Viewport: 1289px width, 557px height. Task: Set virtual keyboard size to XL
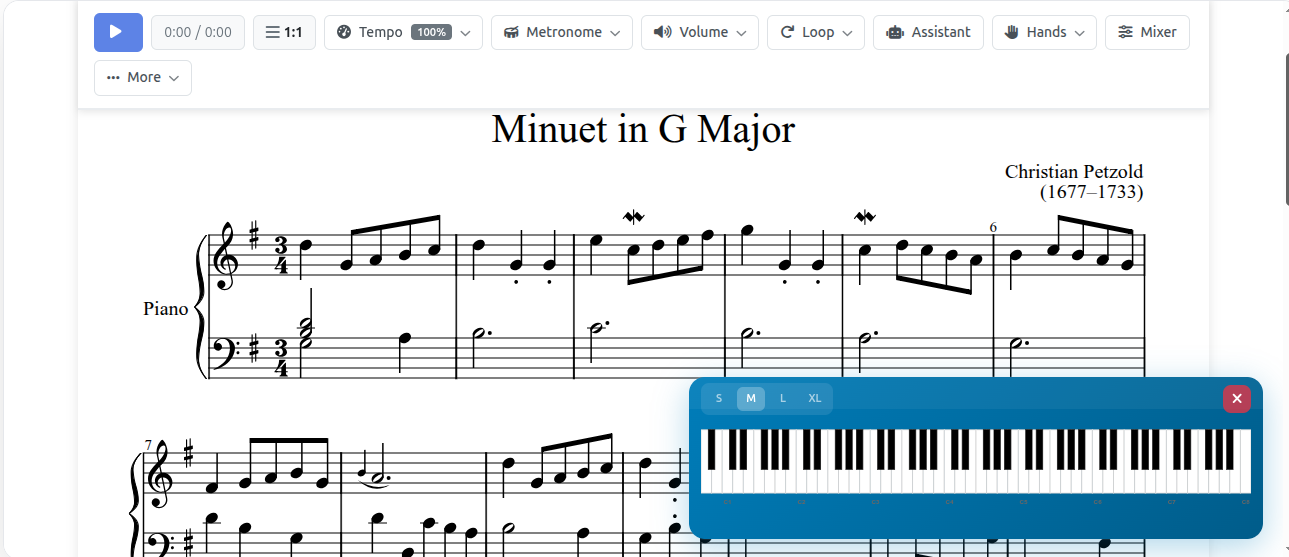point(815,398)
